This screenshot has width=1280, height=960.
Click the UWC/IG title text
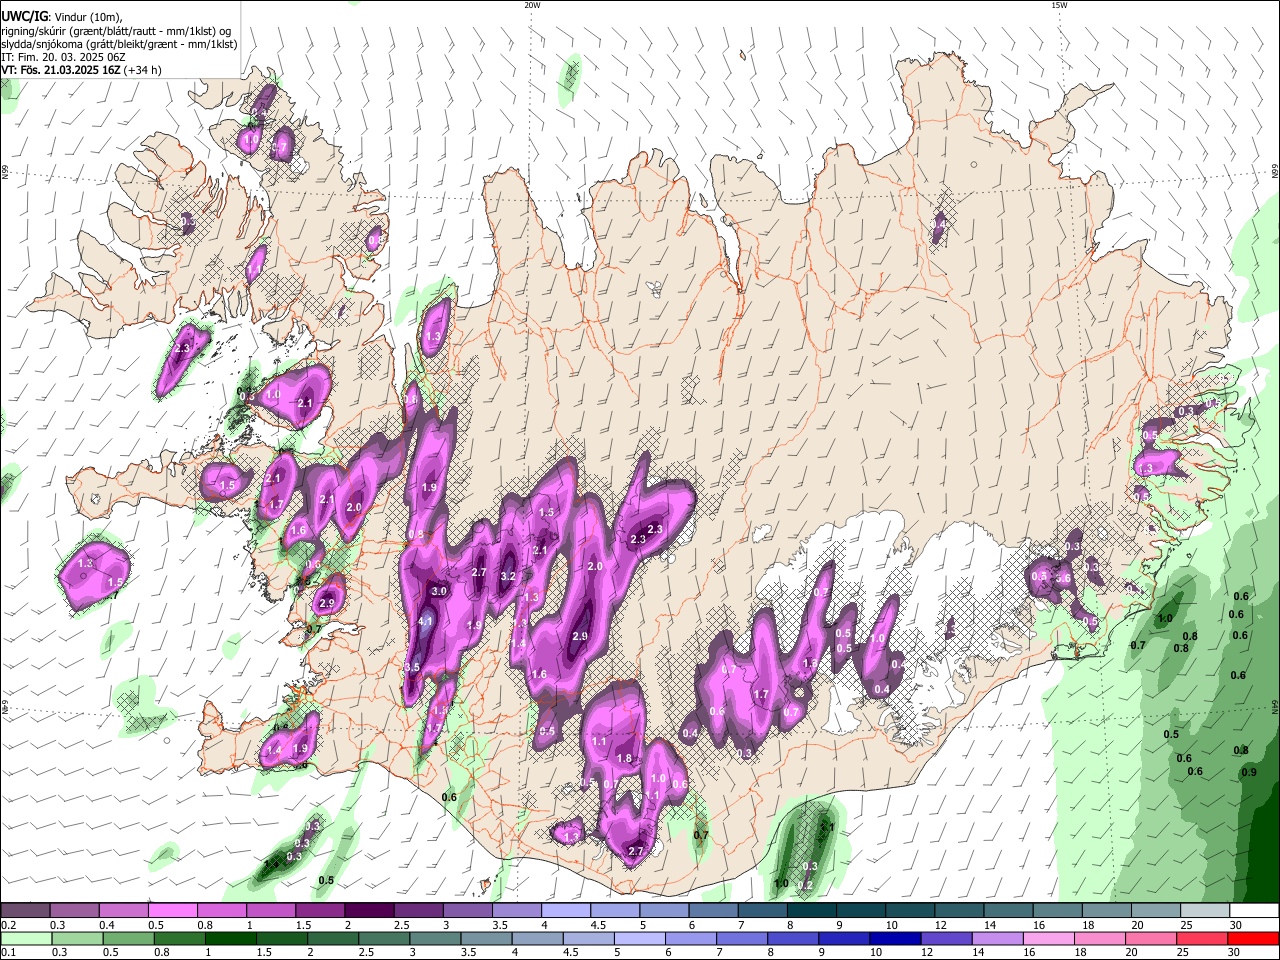23,15
